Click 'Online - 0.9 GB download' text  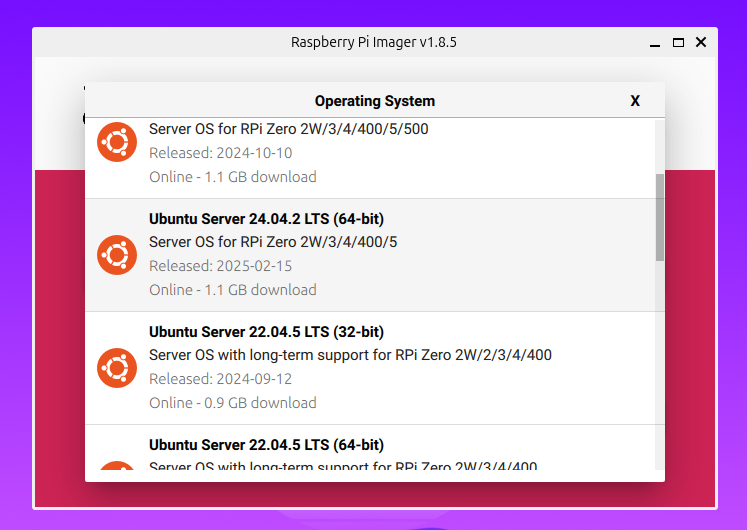pyautogui.click(x=232, y=403)
